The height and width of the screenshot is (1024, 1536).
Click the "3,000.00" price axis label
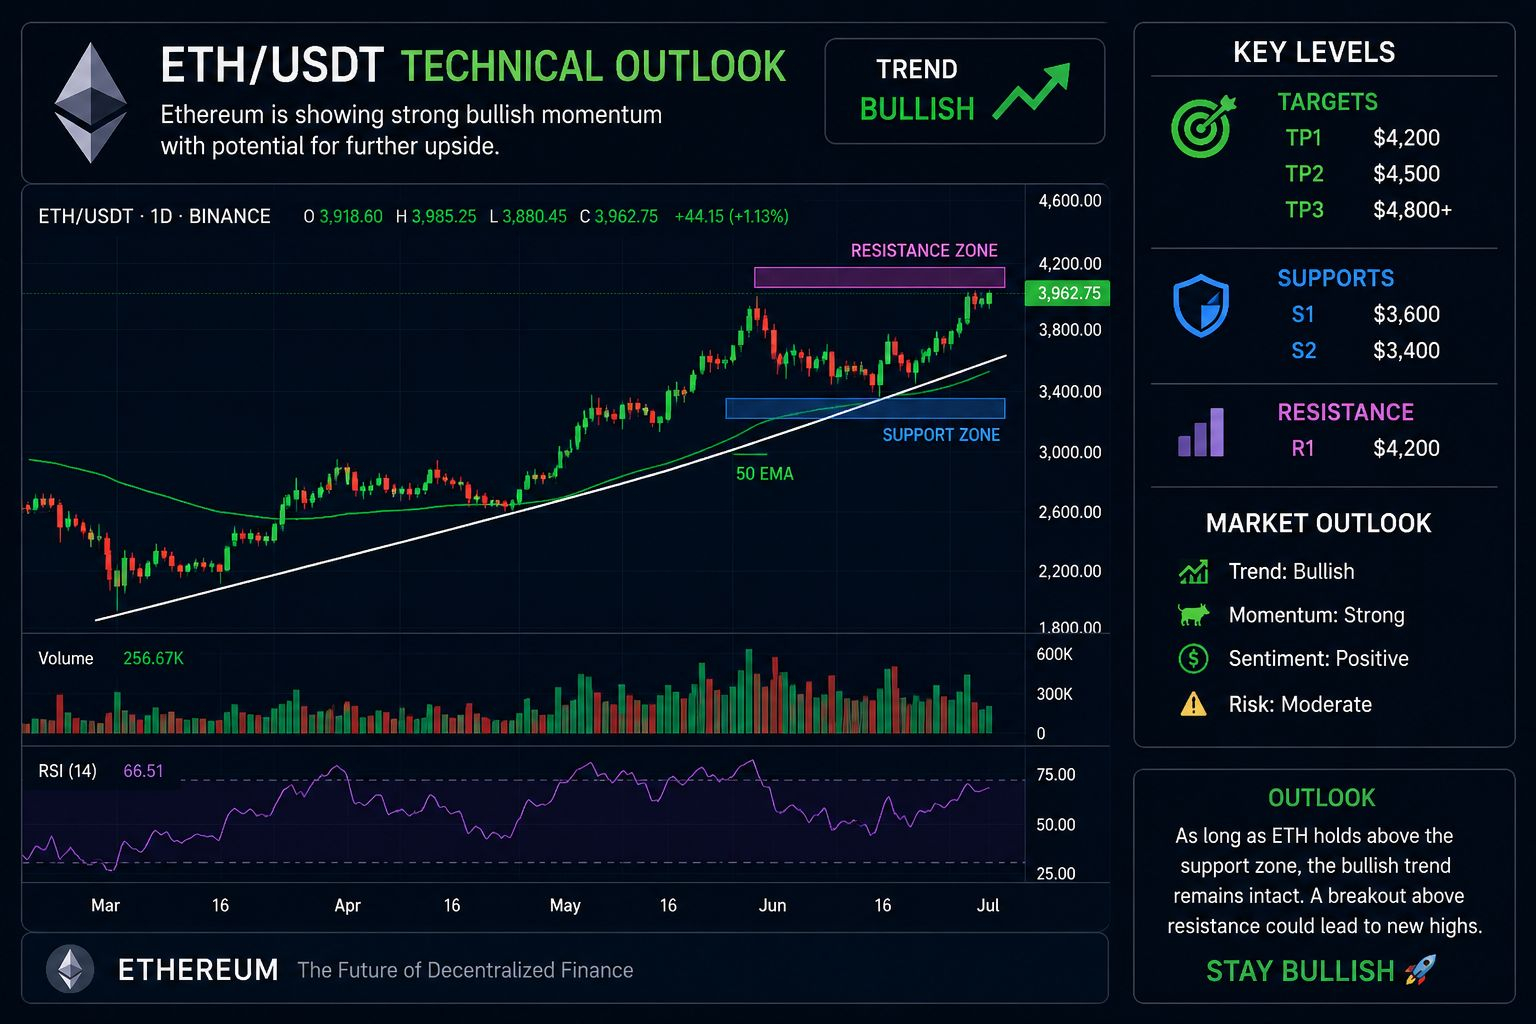tap(1070, 452)
